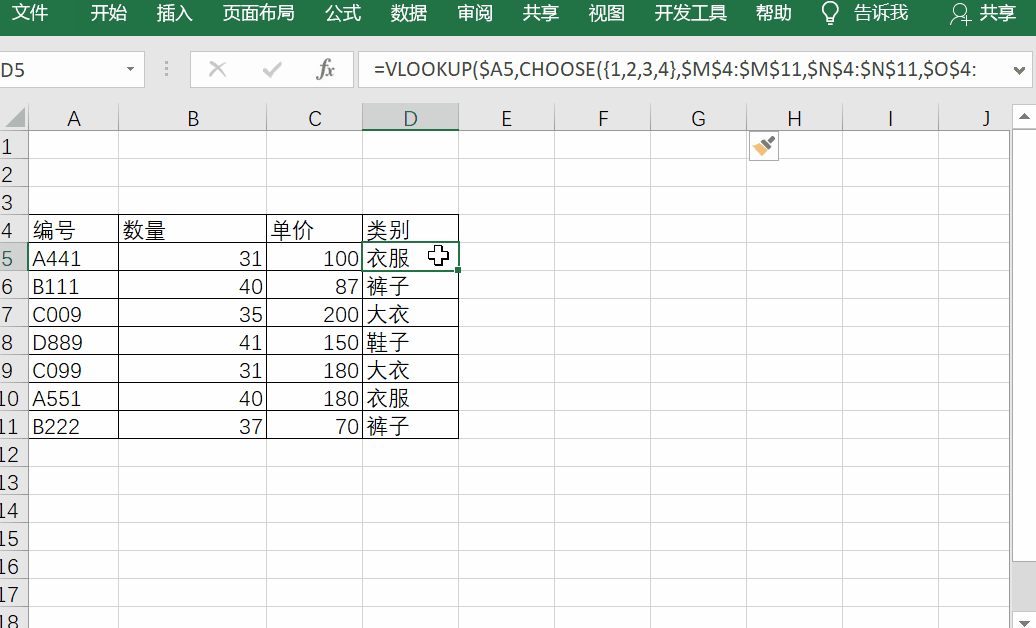Open the 帮助 ribbon tab
Screen dimensions: 1036x628
click(x=774, y=13)
